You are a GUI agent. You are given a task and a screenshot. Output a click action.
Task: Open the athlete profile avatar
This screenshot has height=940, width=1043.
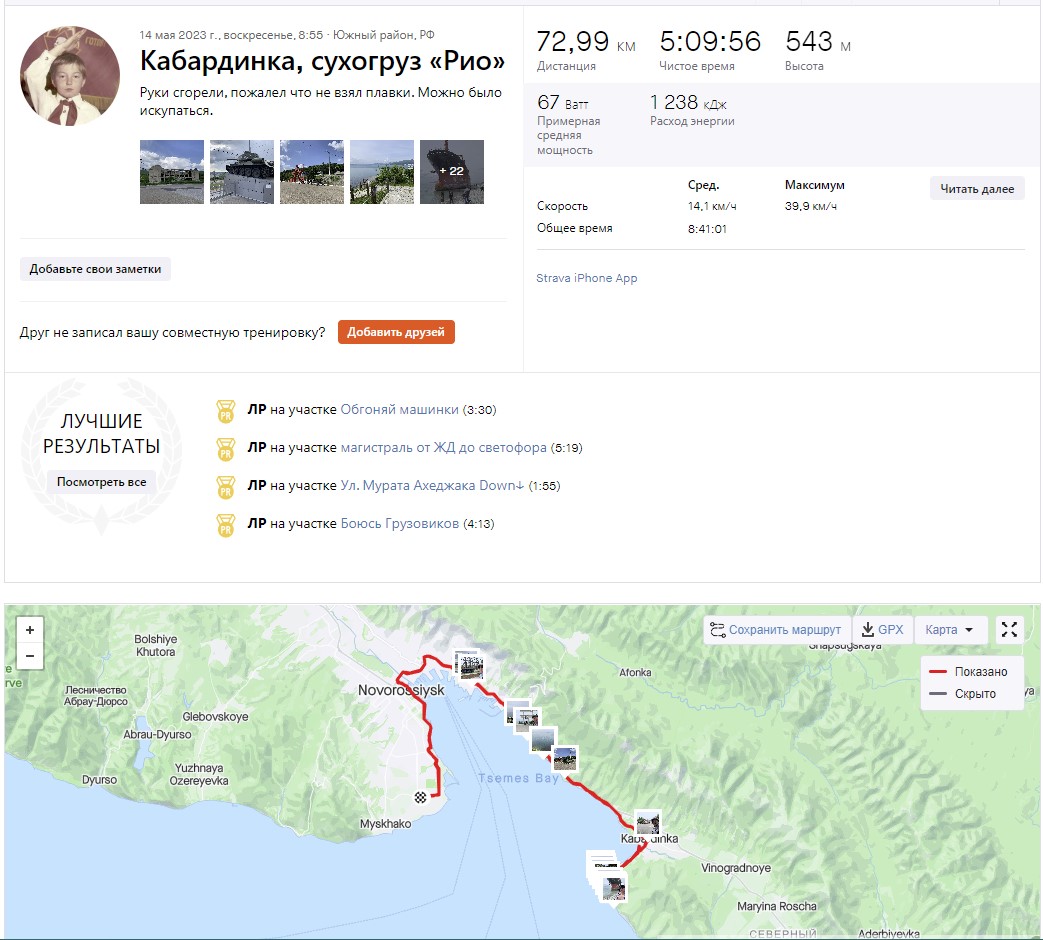click(70, 76)
